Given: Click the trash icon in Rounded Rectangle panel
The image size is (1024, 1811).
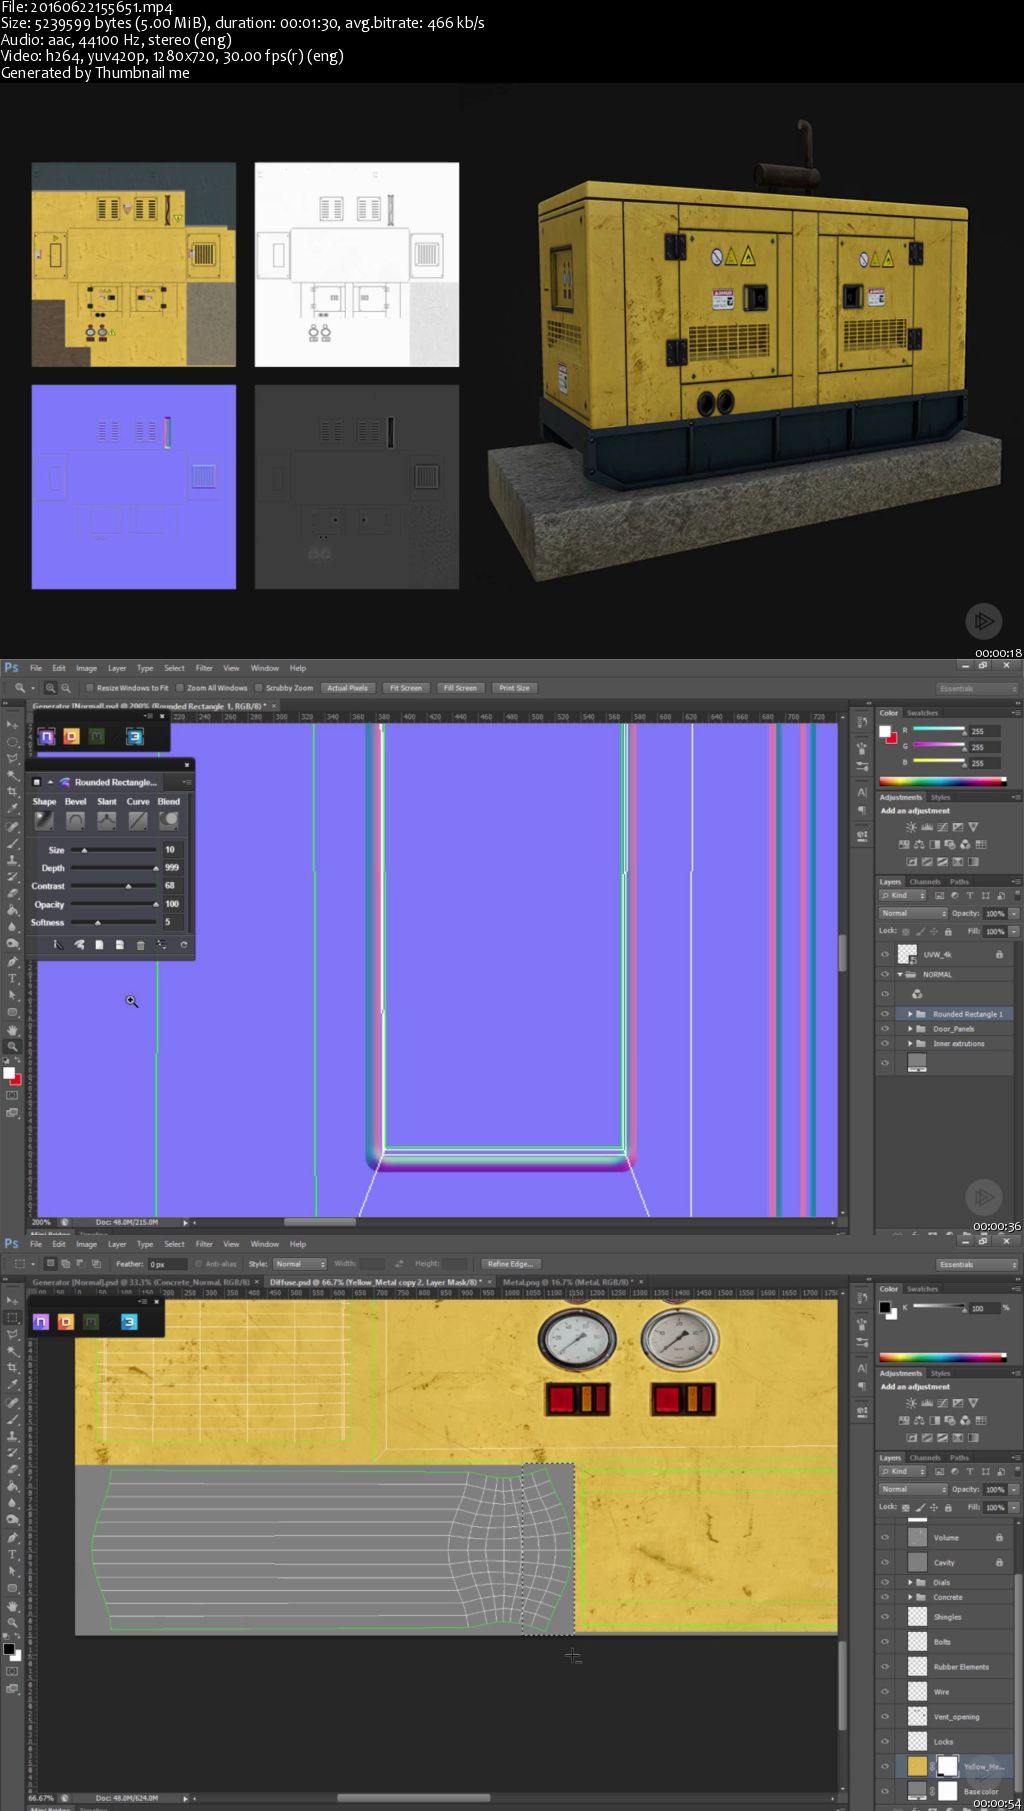Looking at the screenshot, I should [x=140, y=945].
